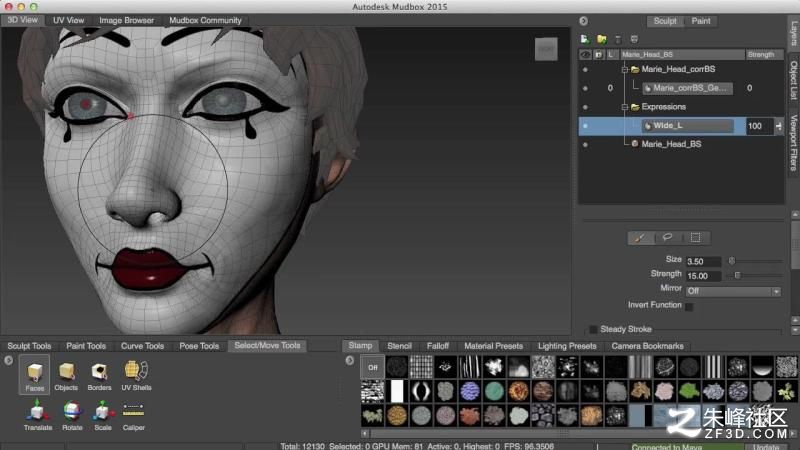Viewport: 800px width, 450px height.
Task: Click the stamp tray collapse arrow
Action: tap(349, 360)
